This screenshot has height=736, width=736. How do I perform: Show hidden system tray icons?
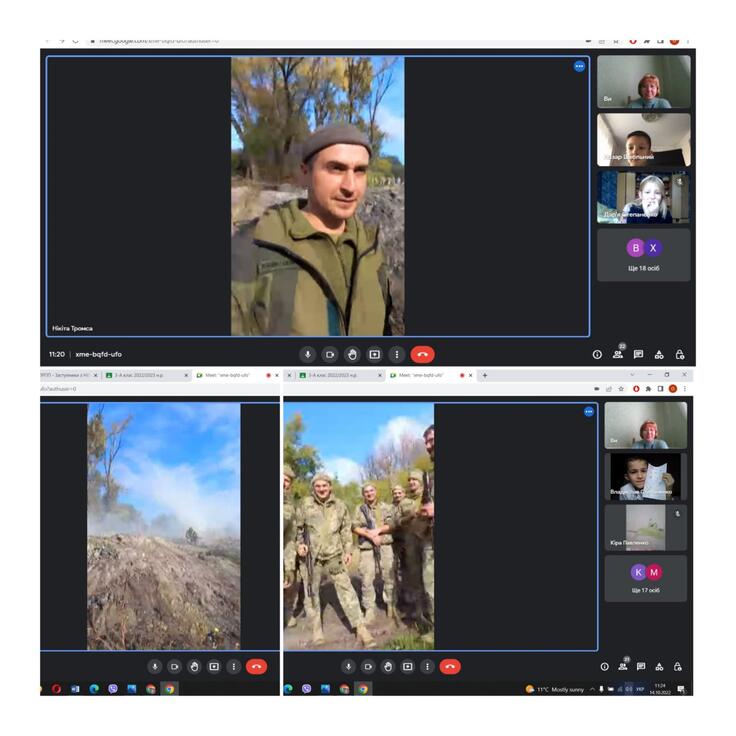[592, 690]
